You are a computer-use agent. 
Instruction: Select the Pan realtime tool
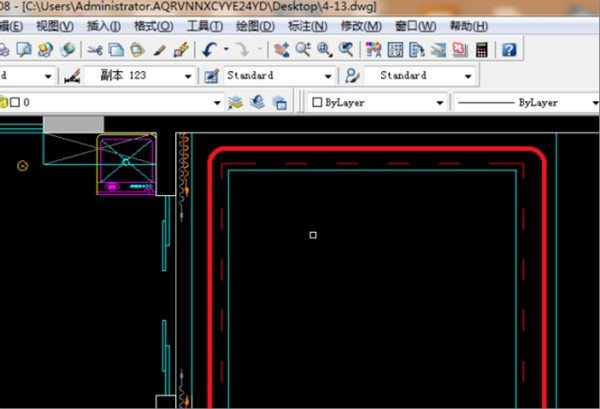pyautogui.click(x=282, y=49)
